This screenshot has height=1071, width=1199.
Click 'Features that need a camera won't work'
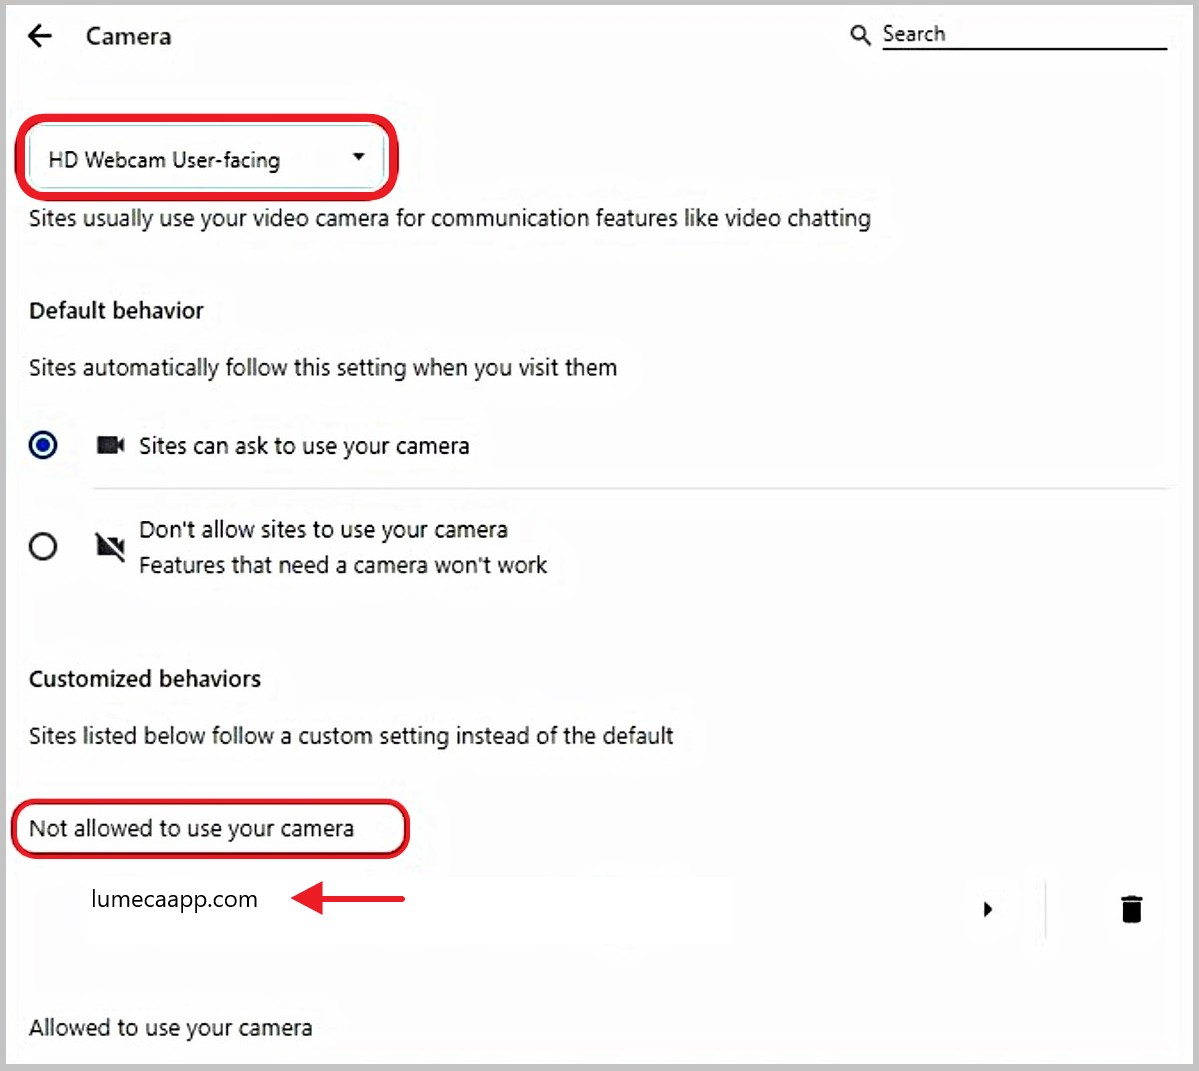point(343,565)
